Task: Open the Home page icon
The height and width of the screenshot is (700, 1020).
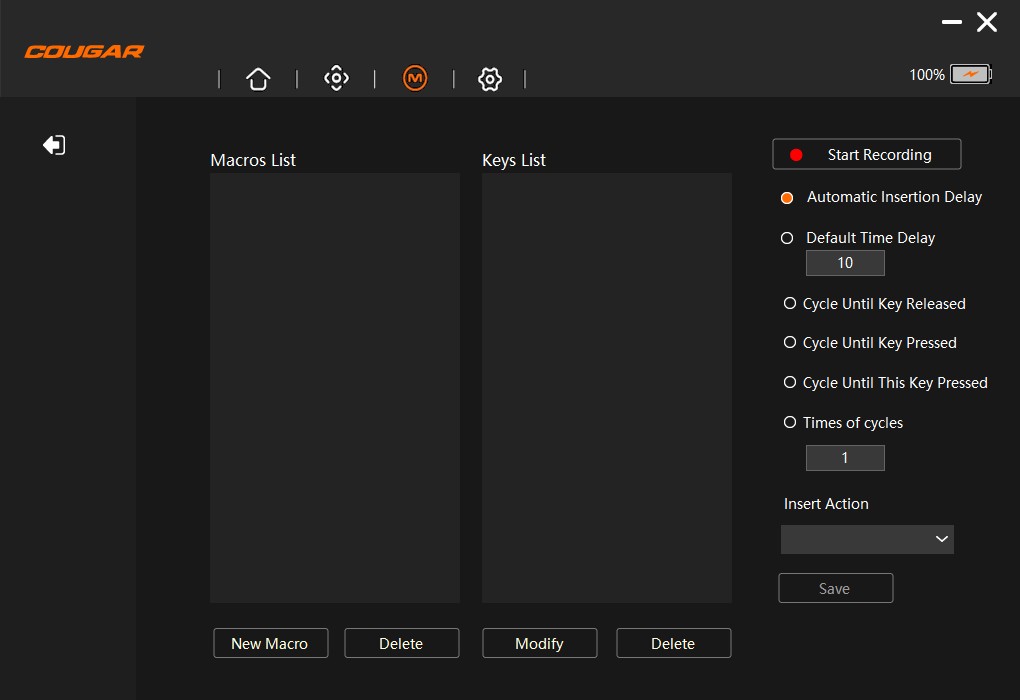Action: [258, 79]
